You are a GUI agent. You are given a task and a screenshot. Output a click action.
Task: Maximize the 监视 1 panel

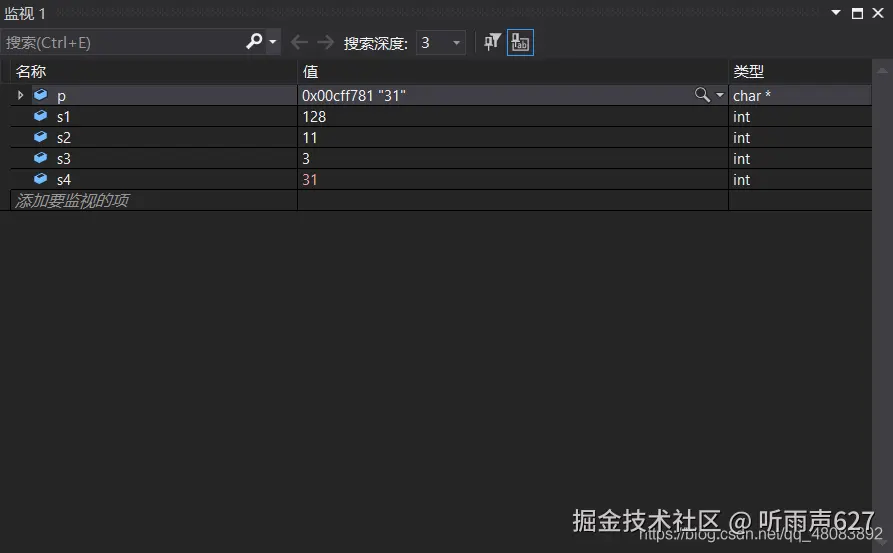pyautogui.click(x=857, y=13)
